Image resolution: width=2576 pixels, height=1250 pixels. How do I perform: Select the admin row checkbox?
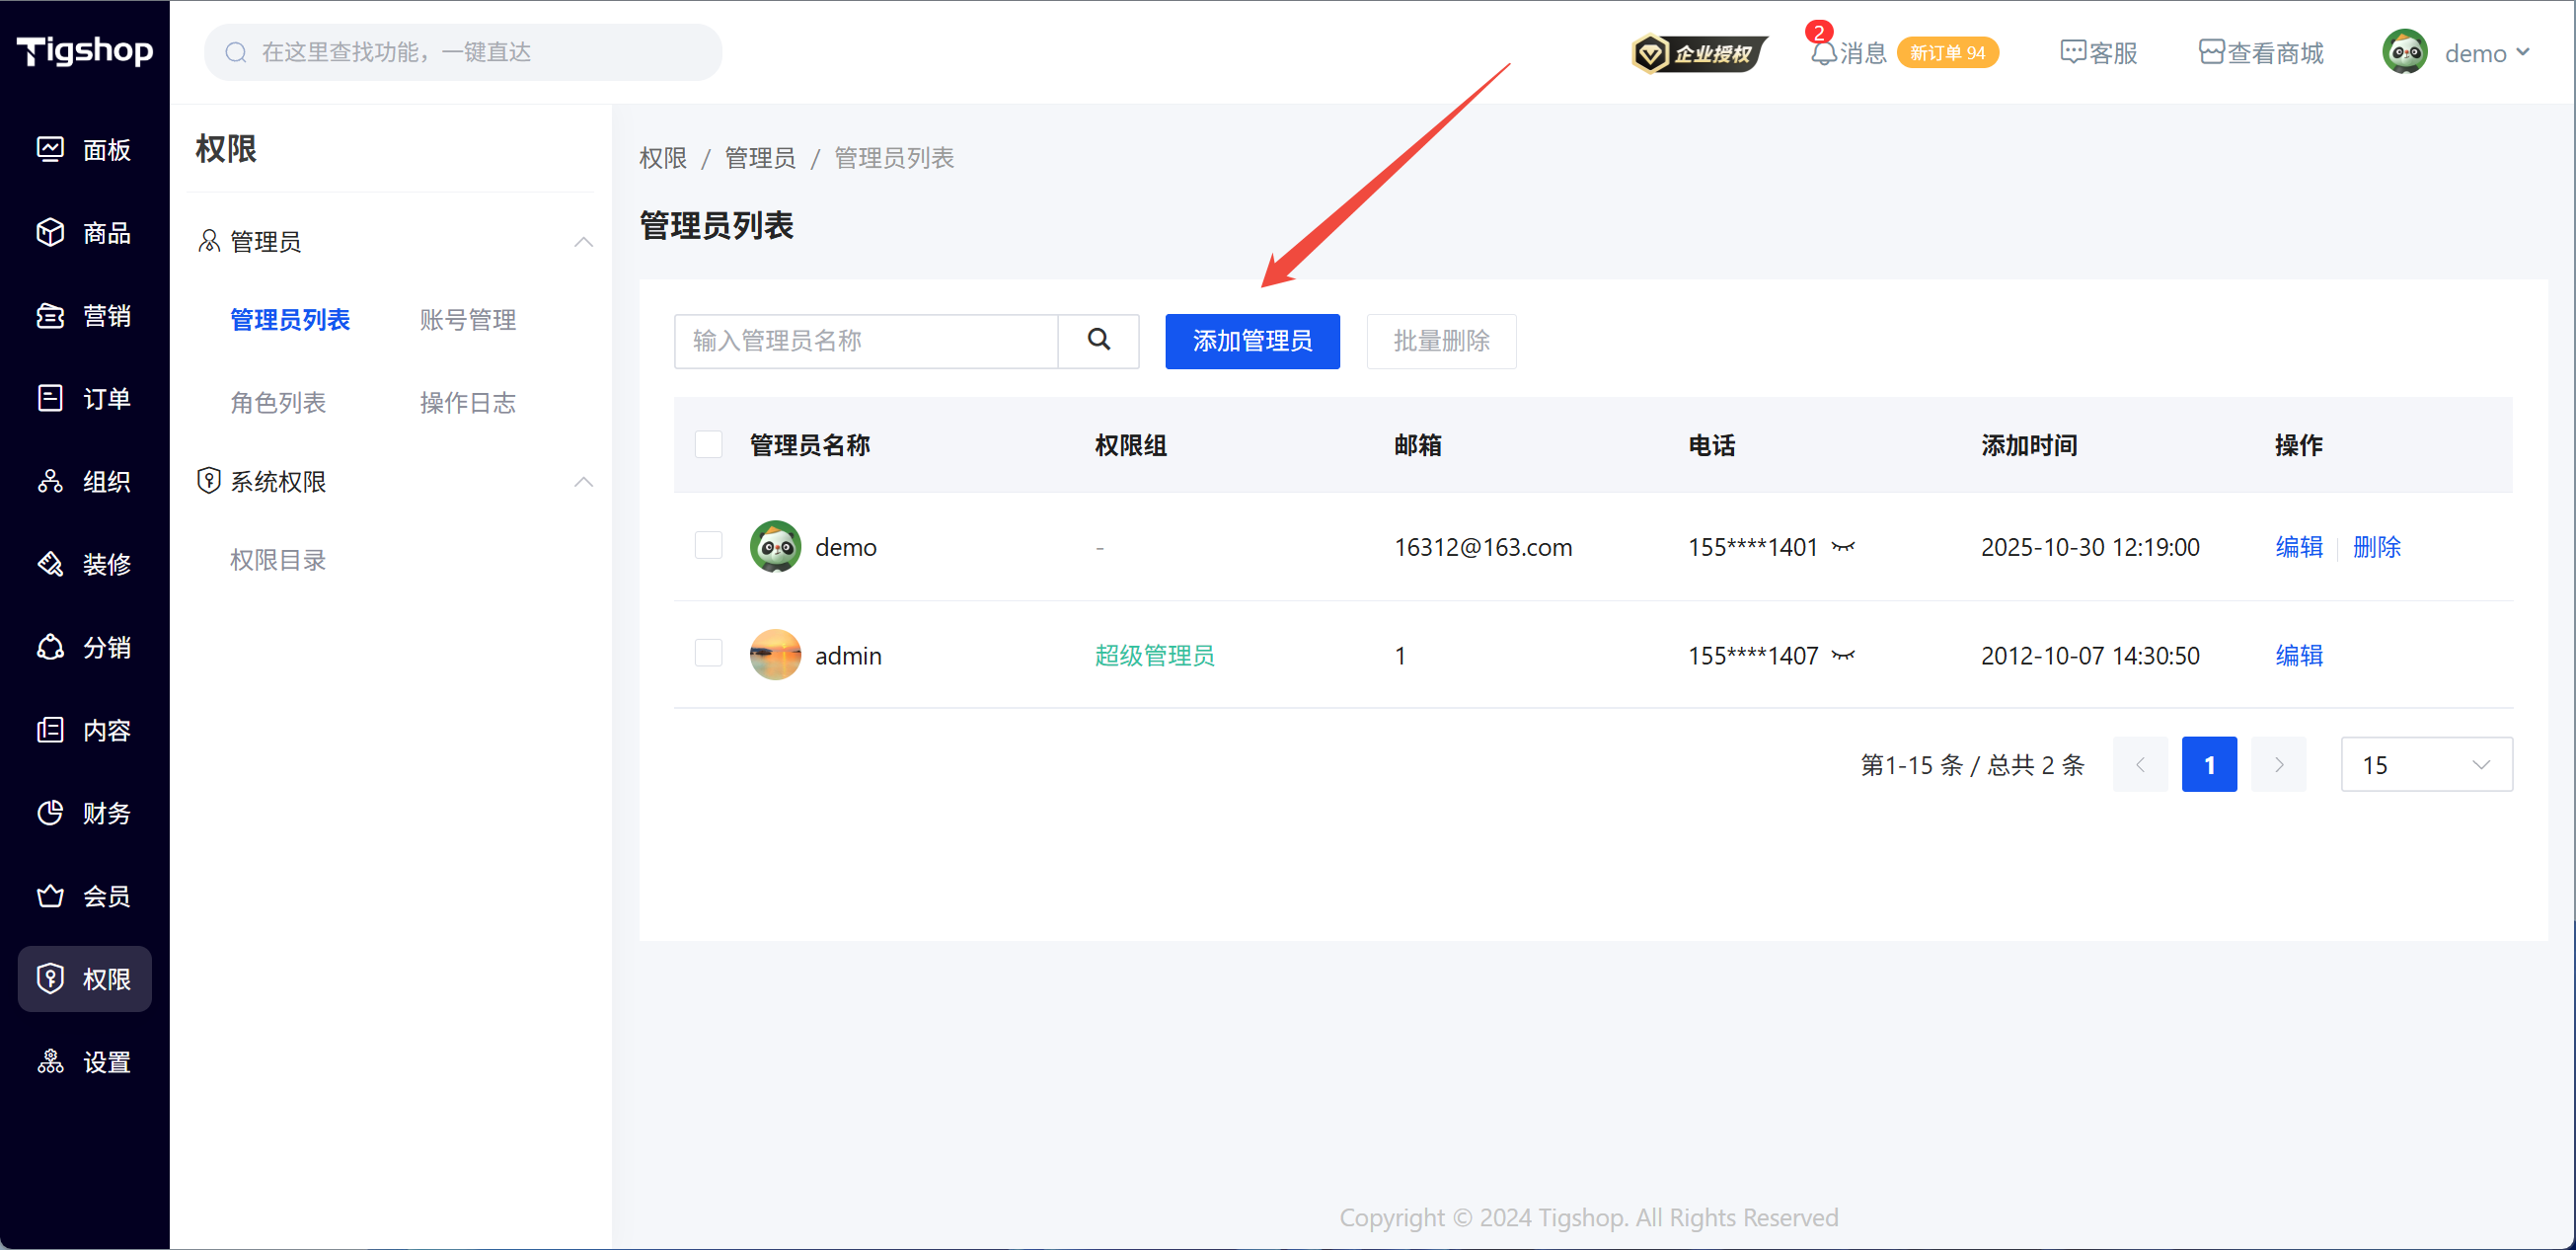tap(708, 654)
